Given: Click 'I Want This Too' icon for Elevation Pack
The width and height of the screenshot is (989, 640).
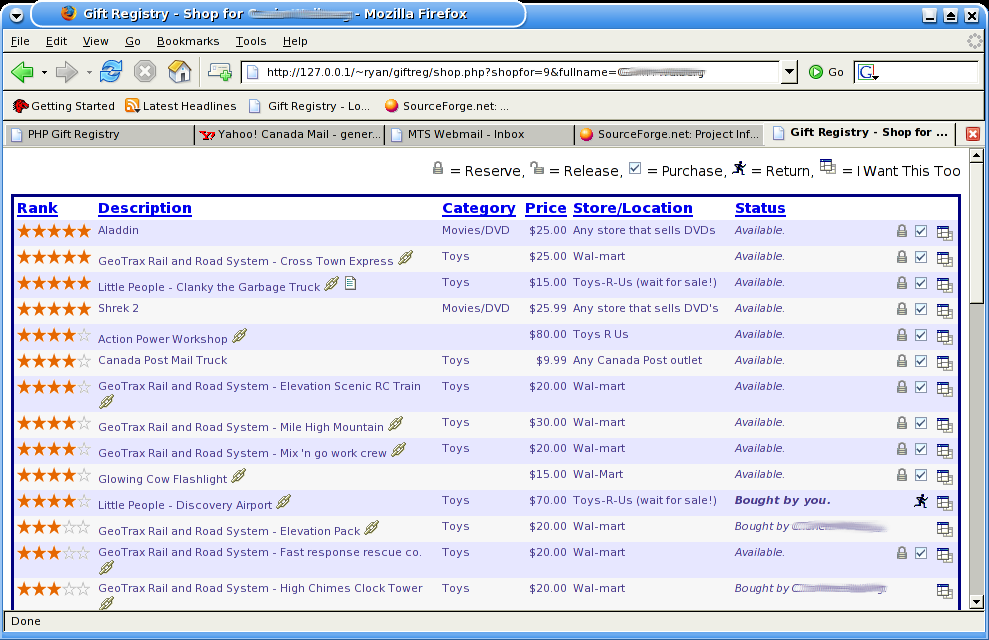Looking at the screenshot, I should point(944,528).
